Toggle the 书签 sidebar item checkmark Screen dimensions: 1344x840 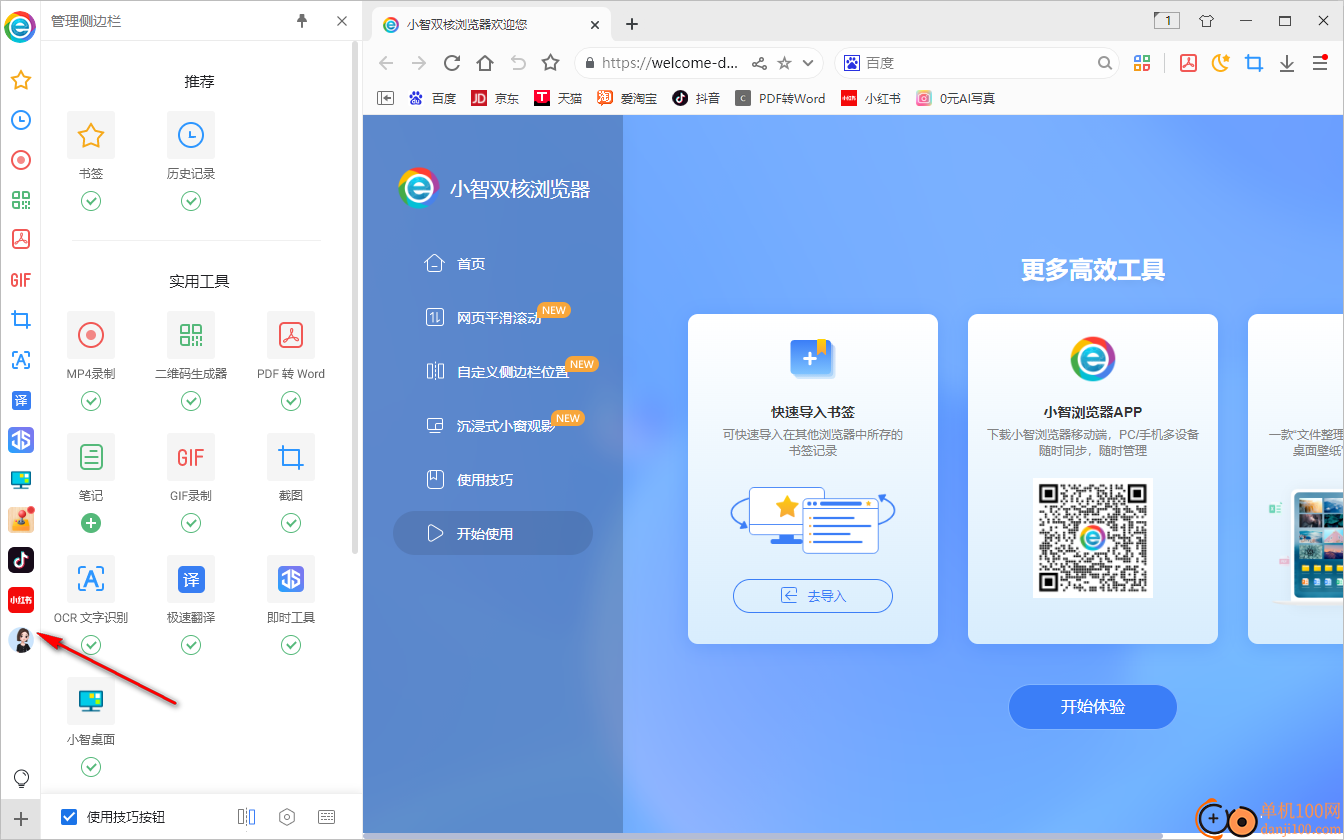[91, 201]
